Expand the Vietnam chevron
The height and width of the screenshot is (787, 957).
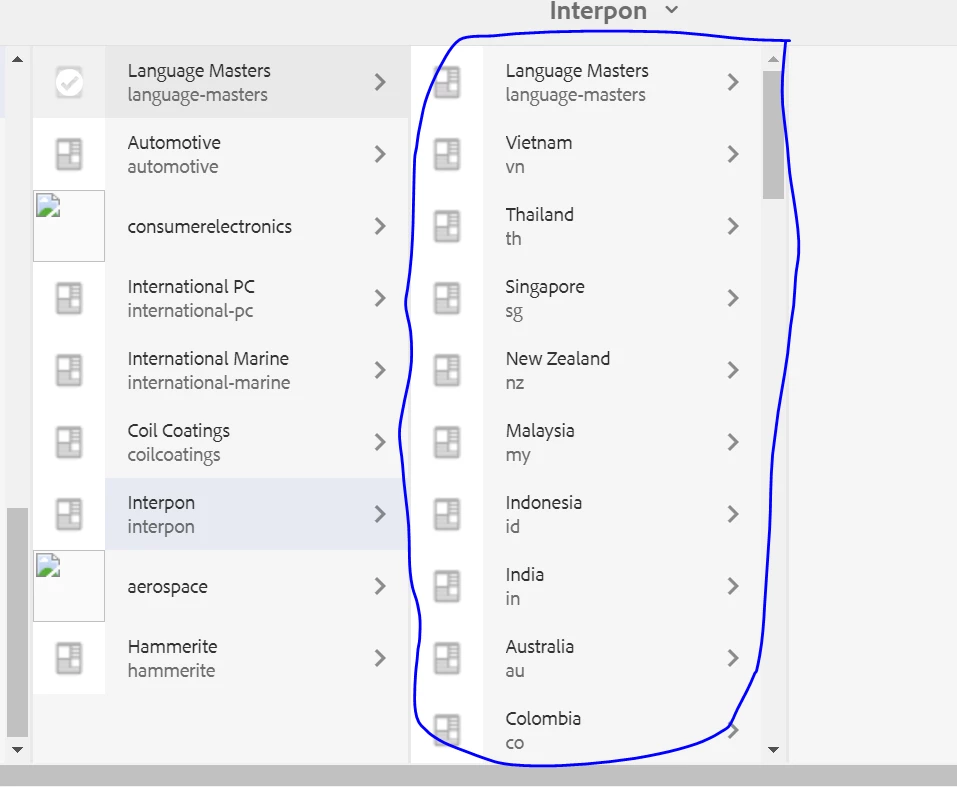[734, 154]
